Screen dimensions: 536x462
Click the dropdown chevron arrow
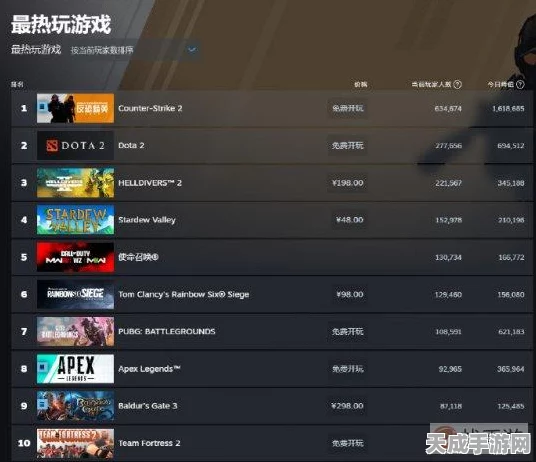192,50
